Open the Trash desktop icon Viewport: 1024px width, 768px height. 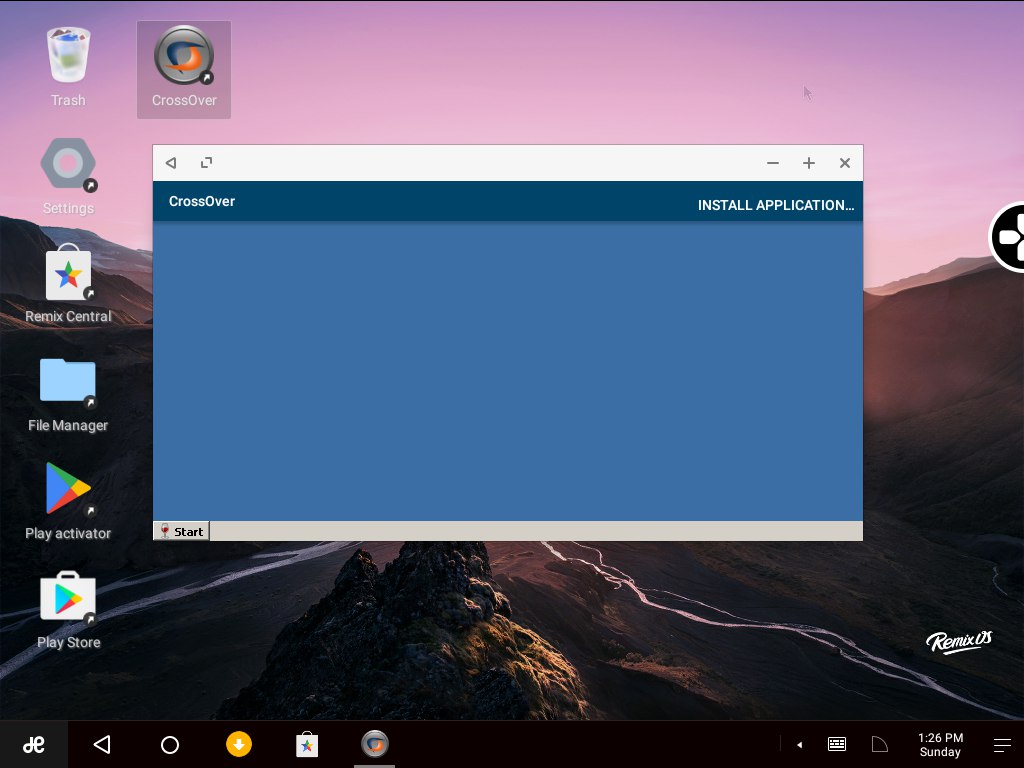69,66
